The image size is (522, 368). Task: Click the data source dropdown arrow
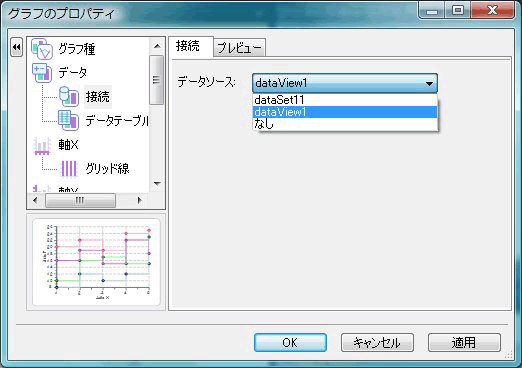(429, 83)
